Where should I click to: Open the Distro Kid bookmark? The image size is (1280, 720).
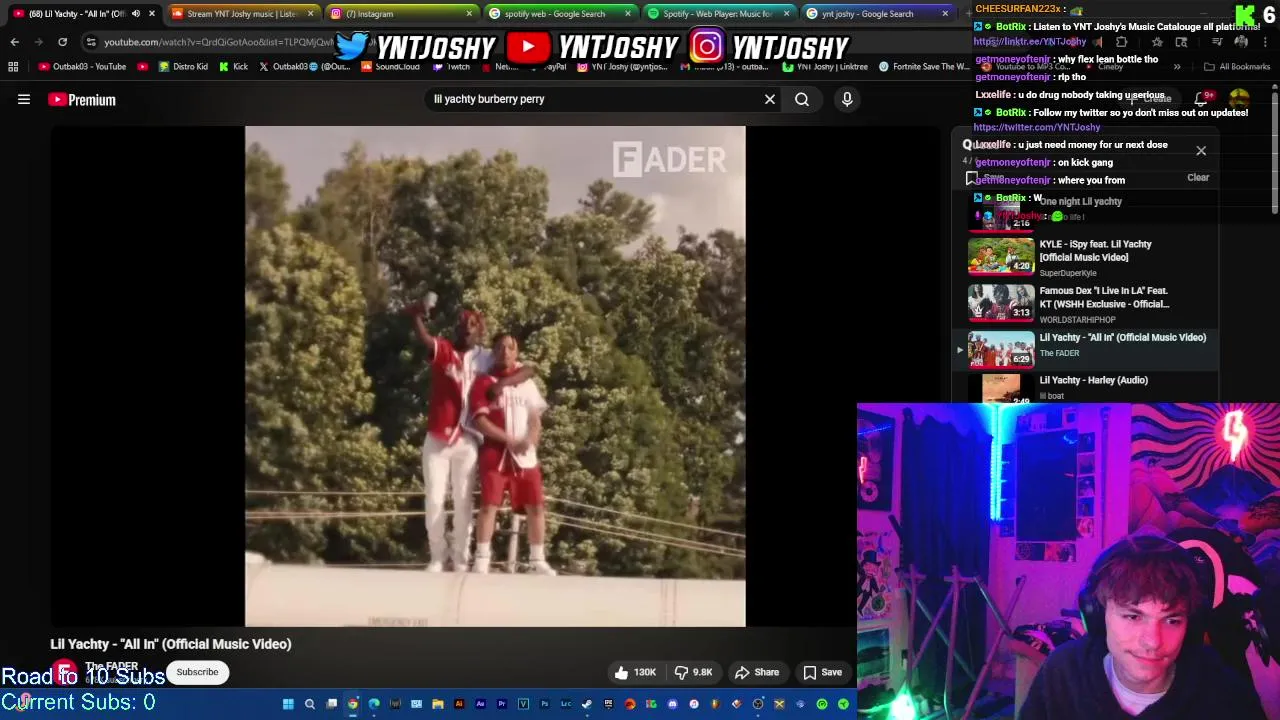coord(183,67)
